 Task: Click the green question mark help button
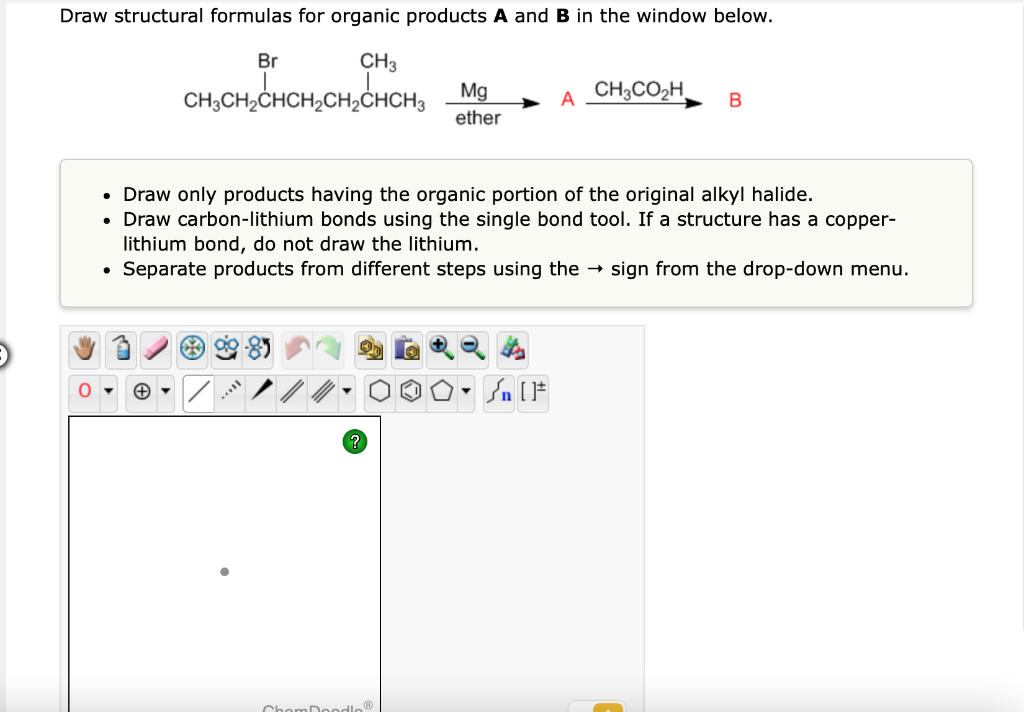[x=355, y=441]
